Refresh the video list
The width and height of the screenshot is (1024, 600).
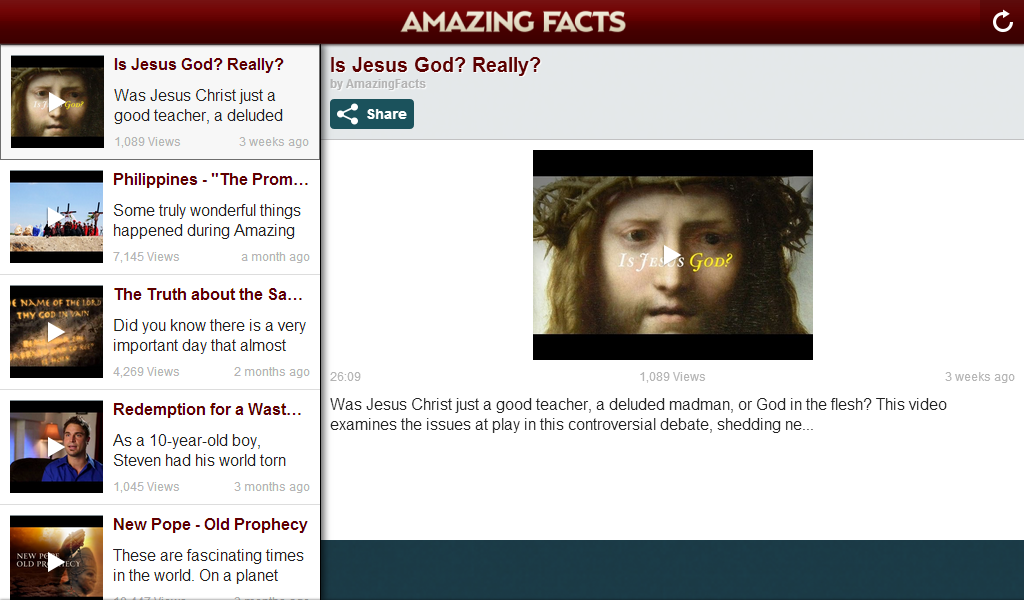1002,20
